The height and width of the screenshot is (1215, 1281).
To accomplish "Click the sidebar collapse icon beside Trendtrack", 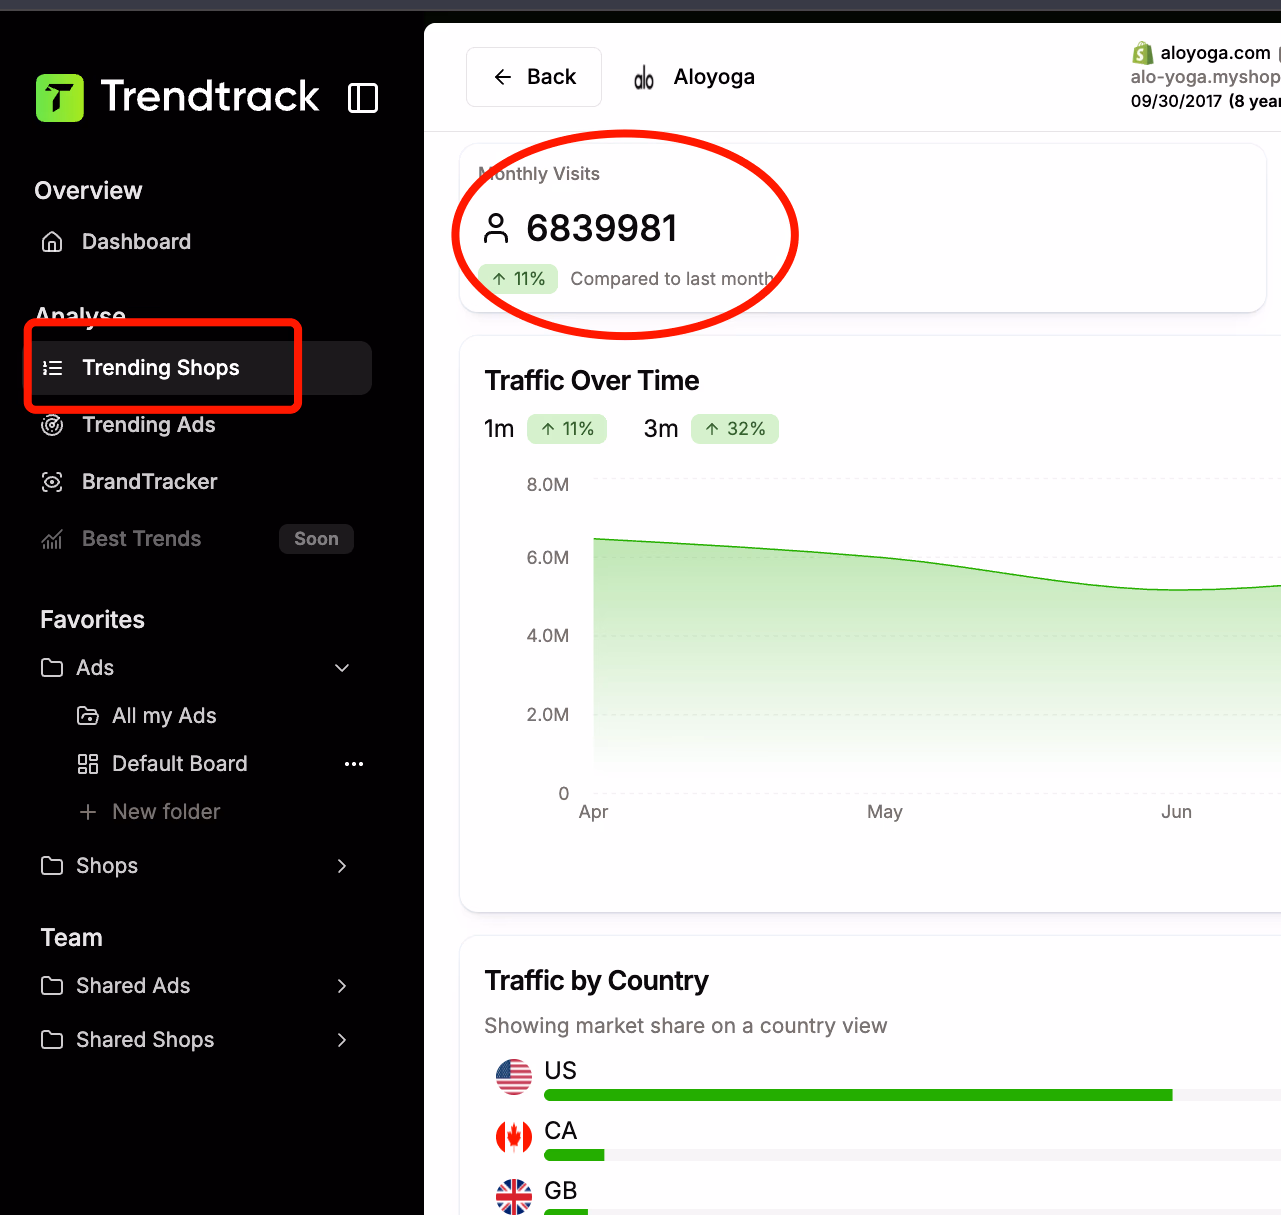I will coord(362,97).
